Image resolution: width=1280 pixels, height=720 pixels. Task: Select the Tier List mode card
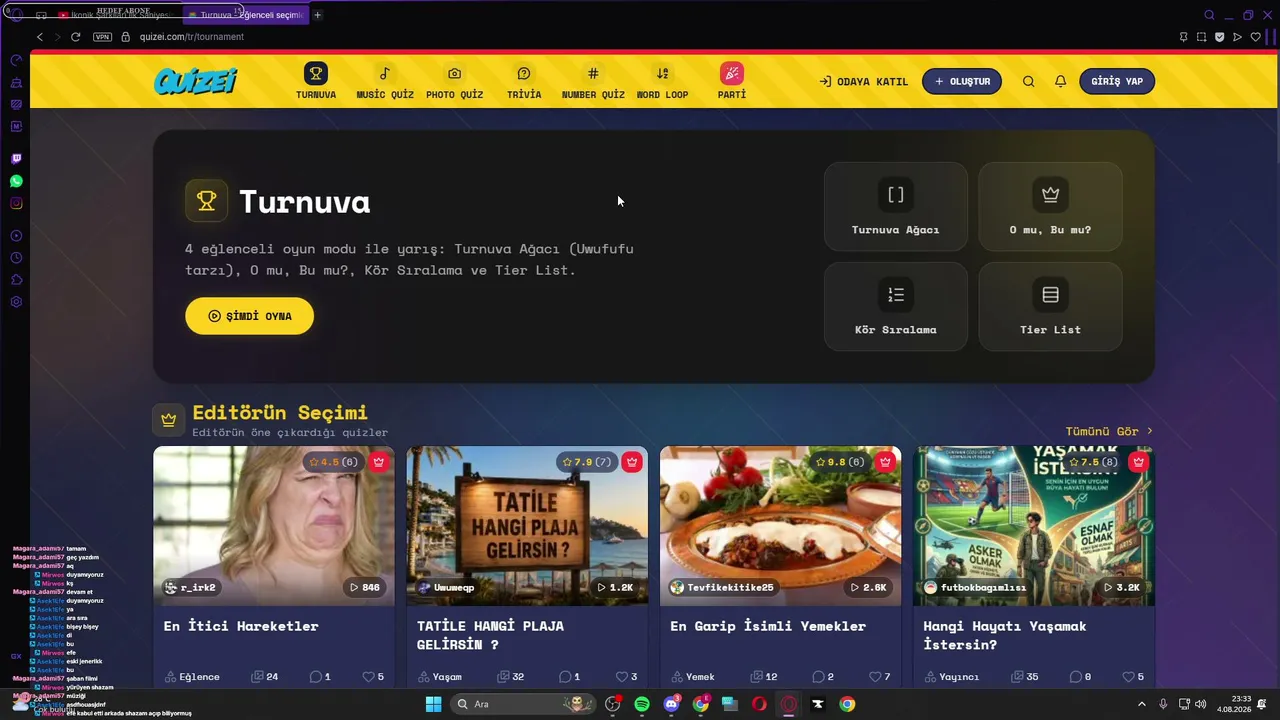tap(1050, 306)
